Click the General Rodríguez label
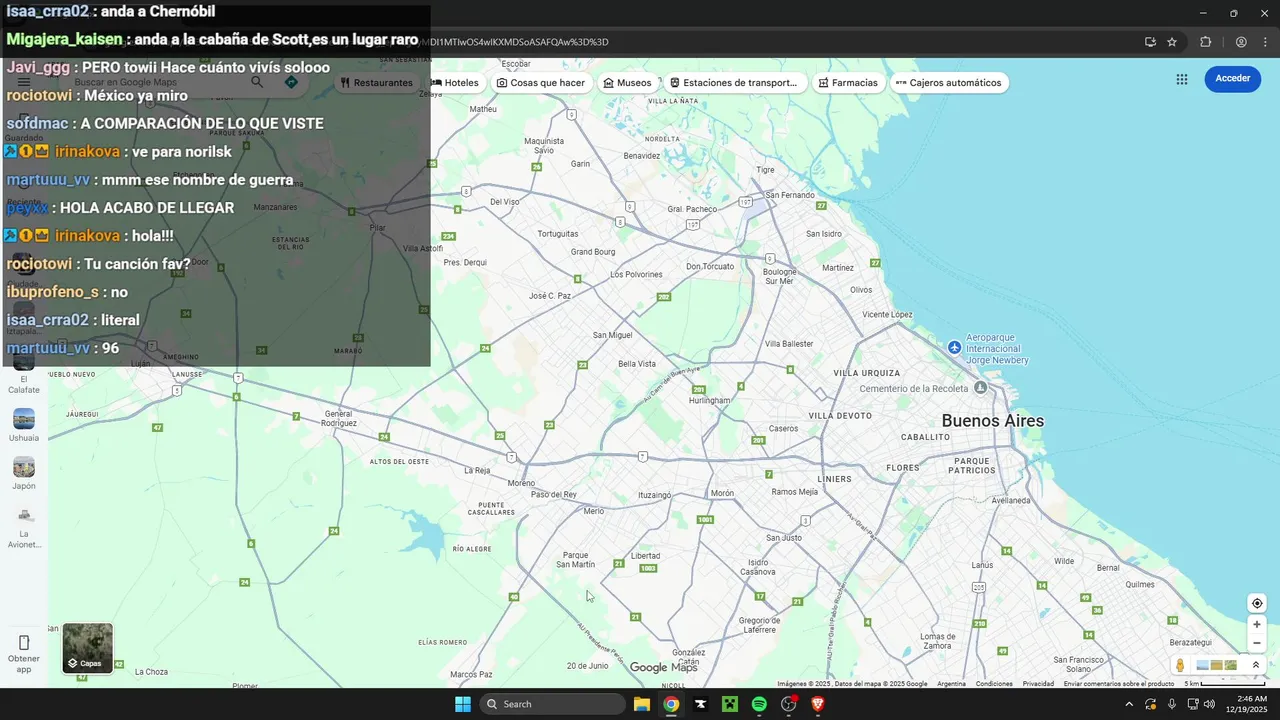The width and height of the screenshot is (1280, 720). point(338,418)
